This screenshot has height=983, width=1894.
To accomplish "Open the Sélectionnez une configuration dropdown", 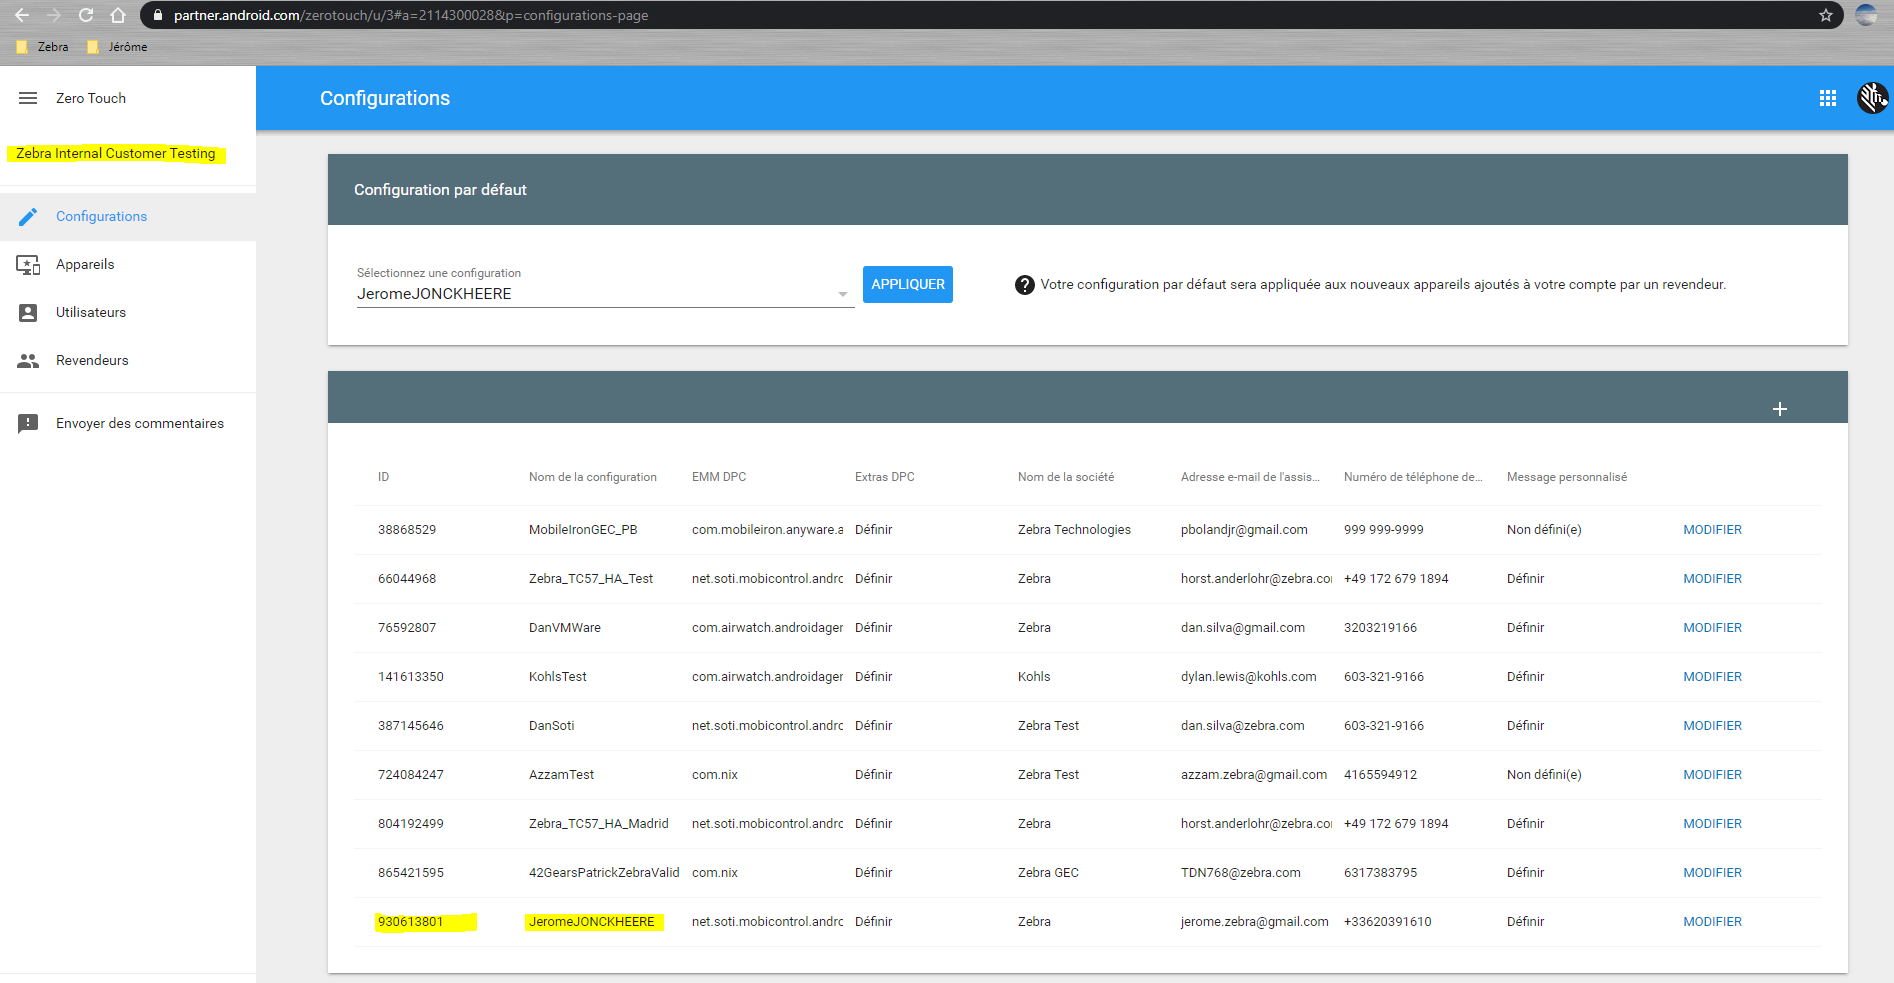I will 842,293.
